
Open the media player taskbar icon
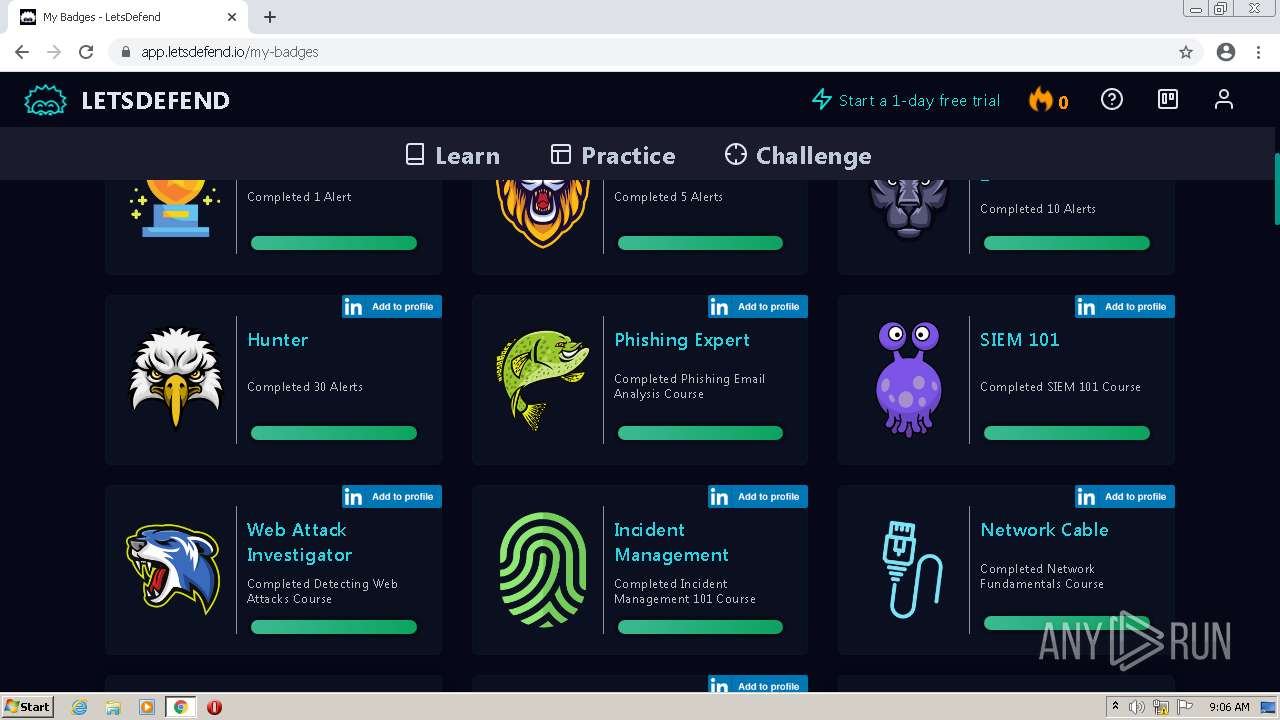click(x=147, y=707)
